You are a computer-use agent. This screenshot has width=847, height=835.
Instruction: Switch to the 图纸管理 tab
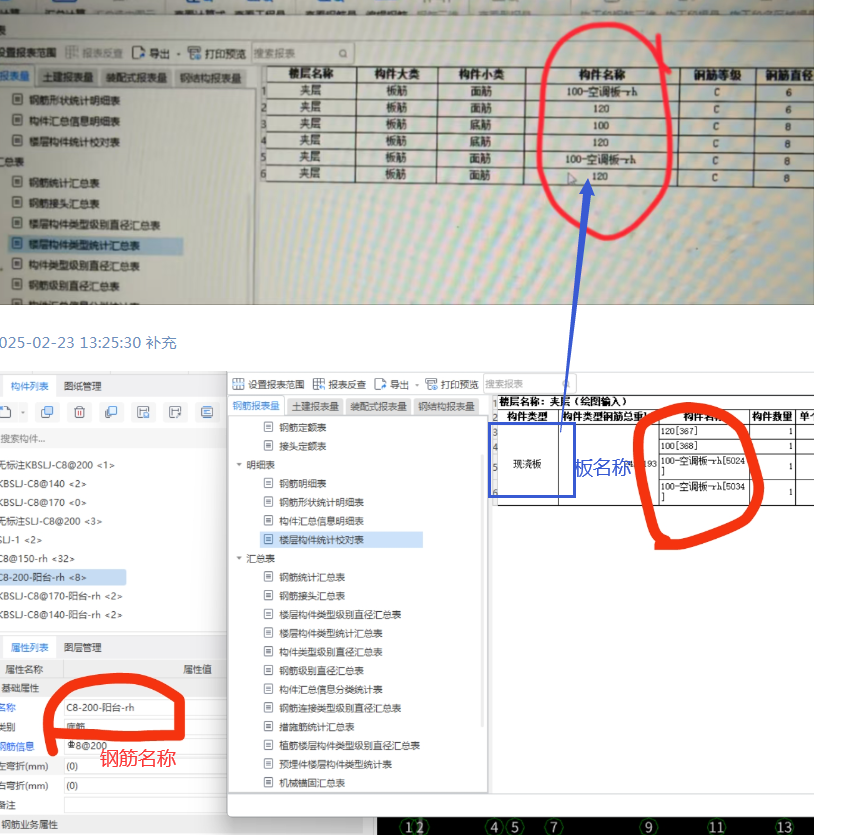[83, 386]
